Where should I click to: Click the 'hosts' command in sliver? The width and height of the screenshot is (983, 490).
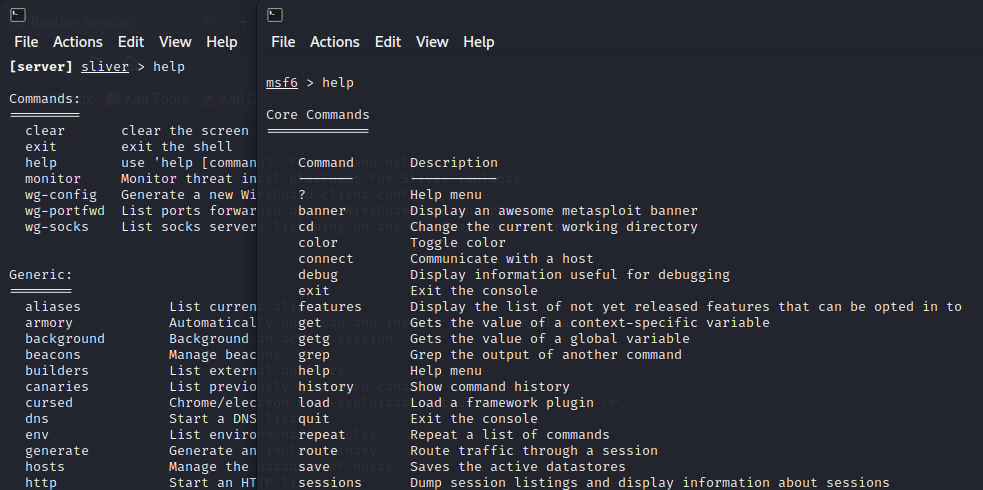click(x=45, y=467)
